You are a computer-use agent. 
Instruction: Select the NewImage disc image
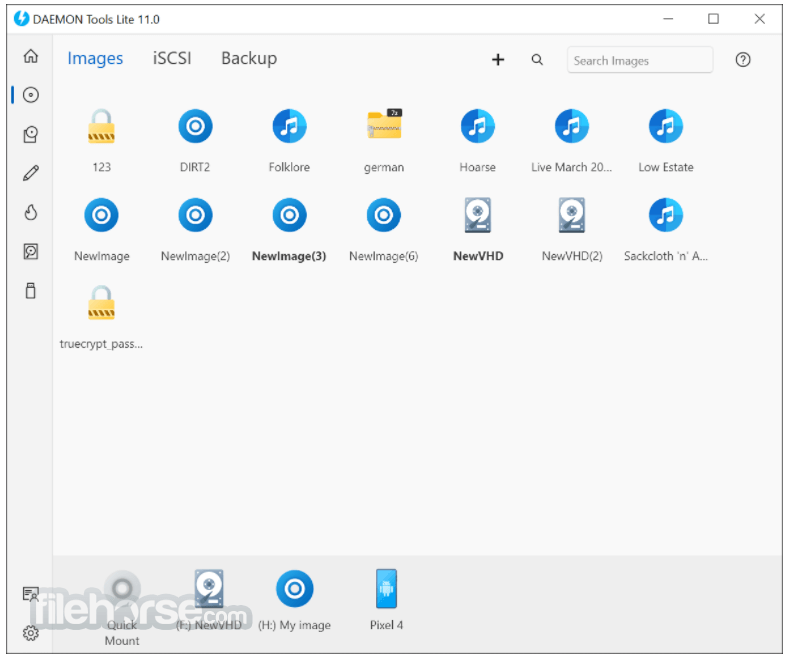point(102,230)
